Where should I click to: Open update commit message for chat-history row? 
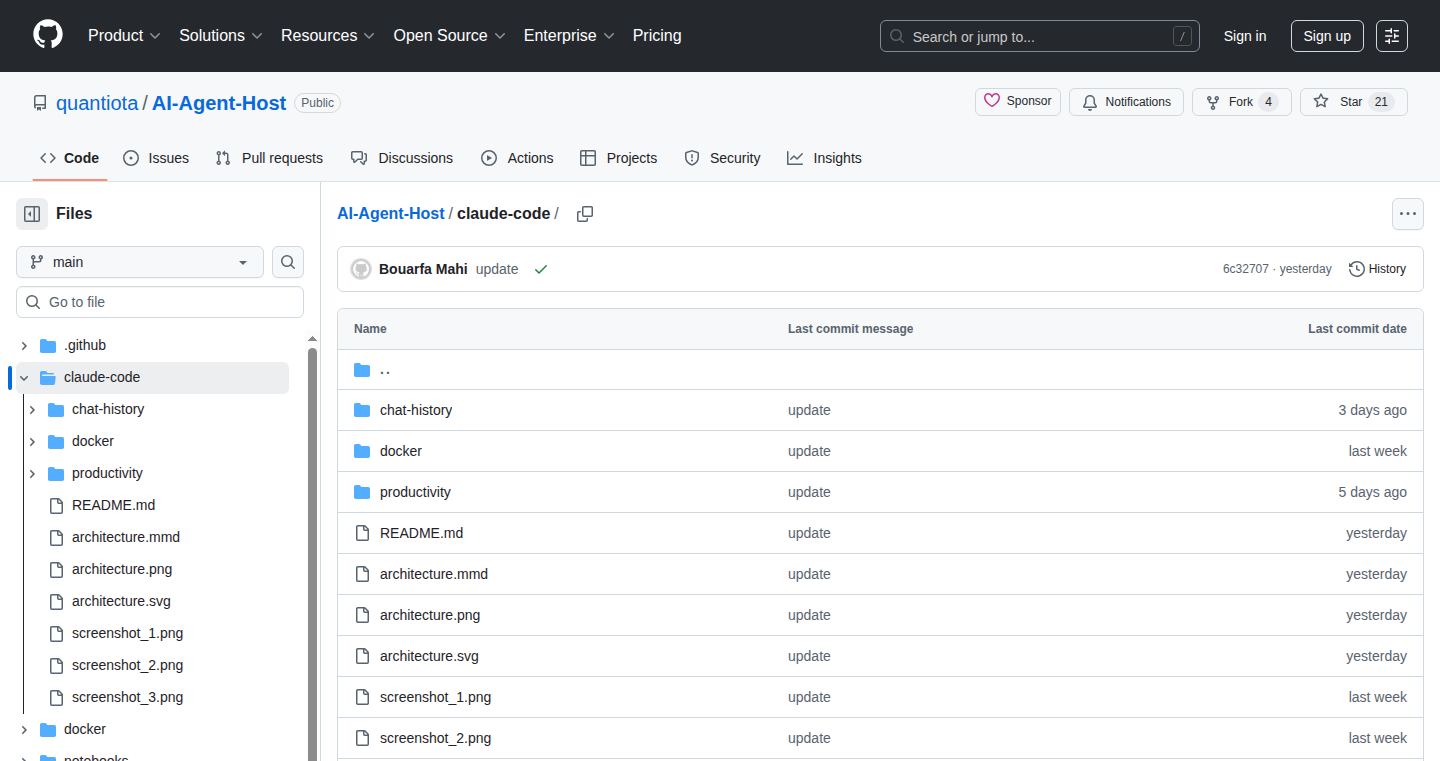tap(809, 410)
